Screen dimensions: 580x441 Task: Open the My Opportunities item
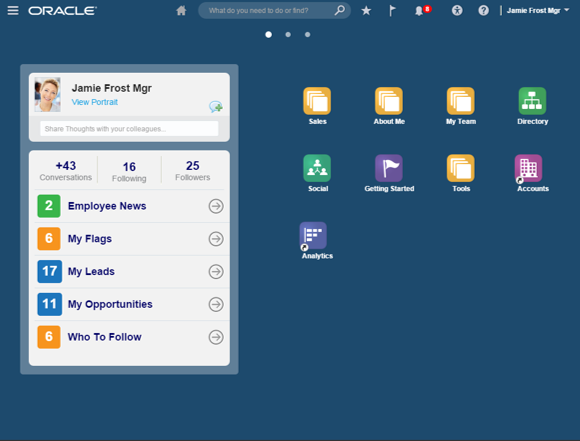110,304
